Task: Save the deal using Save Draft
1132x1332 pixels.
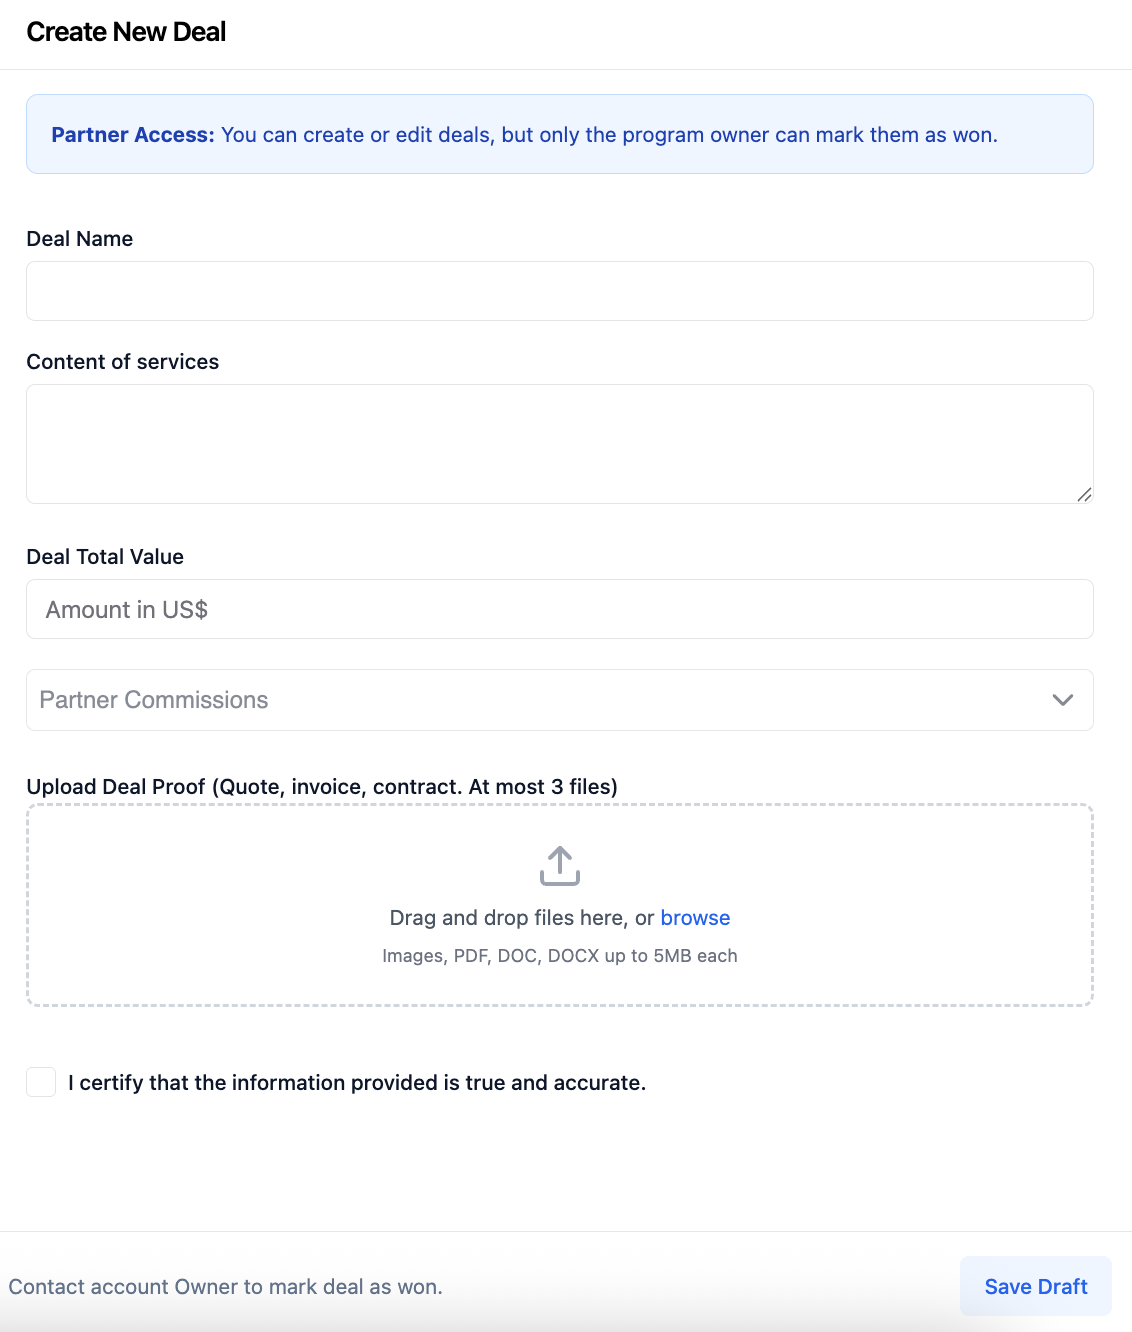Action: point(1036,1287)
